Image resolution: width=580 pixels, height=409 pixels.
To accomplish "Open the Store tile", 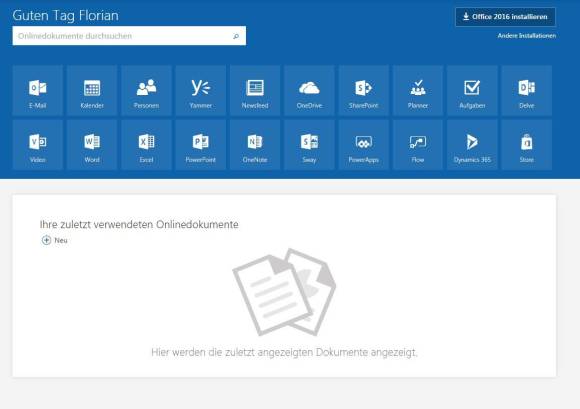I will (527, 145).
